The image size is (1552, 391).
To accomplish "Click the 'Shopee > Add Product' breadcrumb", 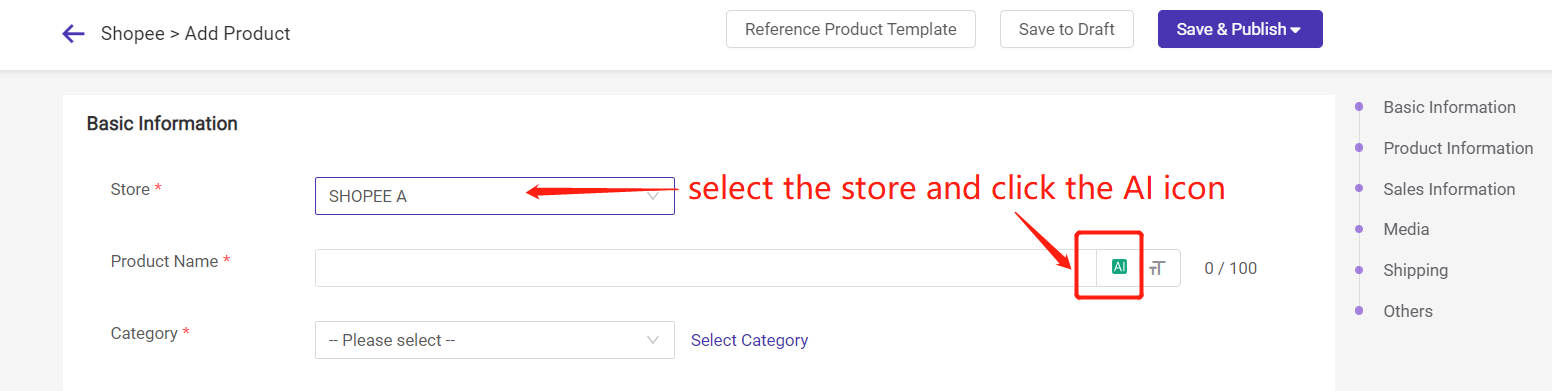I will coord(196,34).
